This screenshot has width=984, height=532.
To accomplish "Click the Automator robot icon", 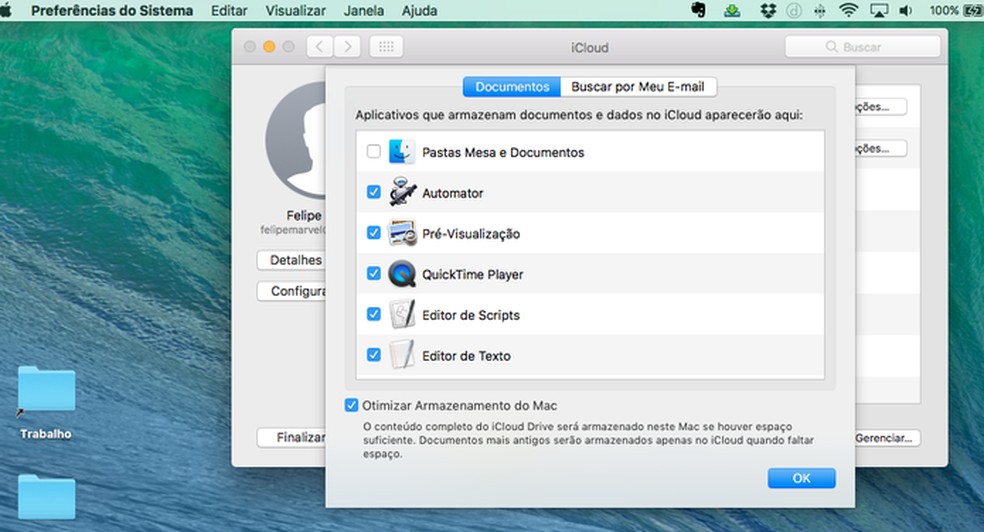I will [x=402, y=192].
